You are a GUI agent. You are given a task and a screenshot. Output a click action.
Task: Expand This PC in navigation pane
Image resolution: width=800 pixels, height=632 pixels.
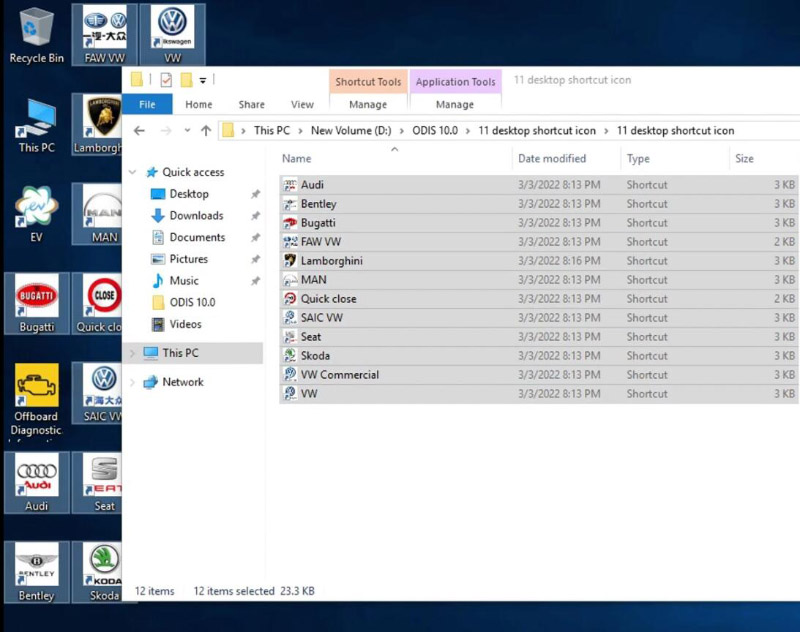pyautogui.click(x=133, y=353)
